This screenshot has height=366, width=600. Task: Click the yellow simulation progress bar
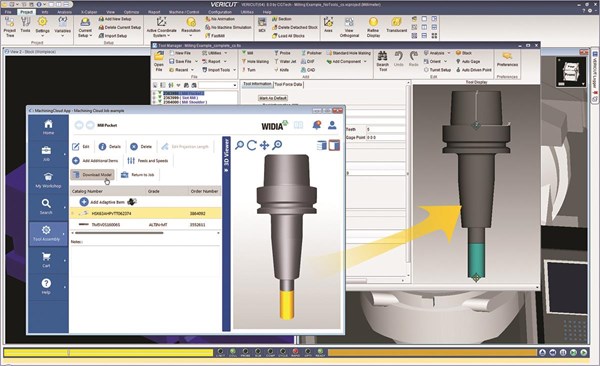108,353
